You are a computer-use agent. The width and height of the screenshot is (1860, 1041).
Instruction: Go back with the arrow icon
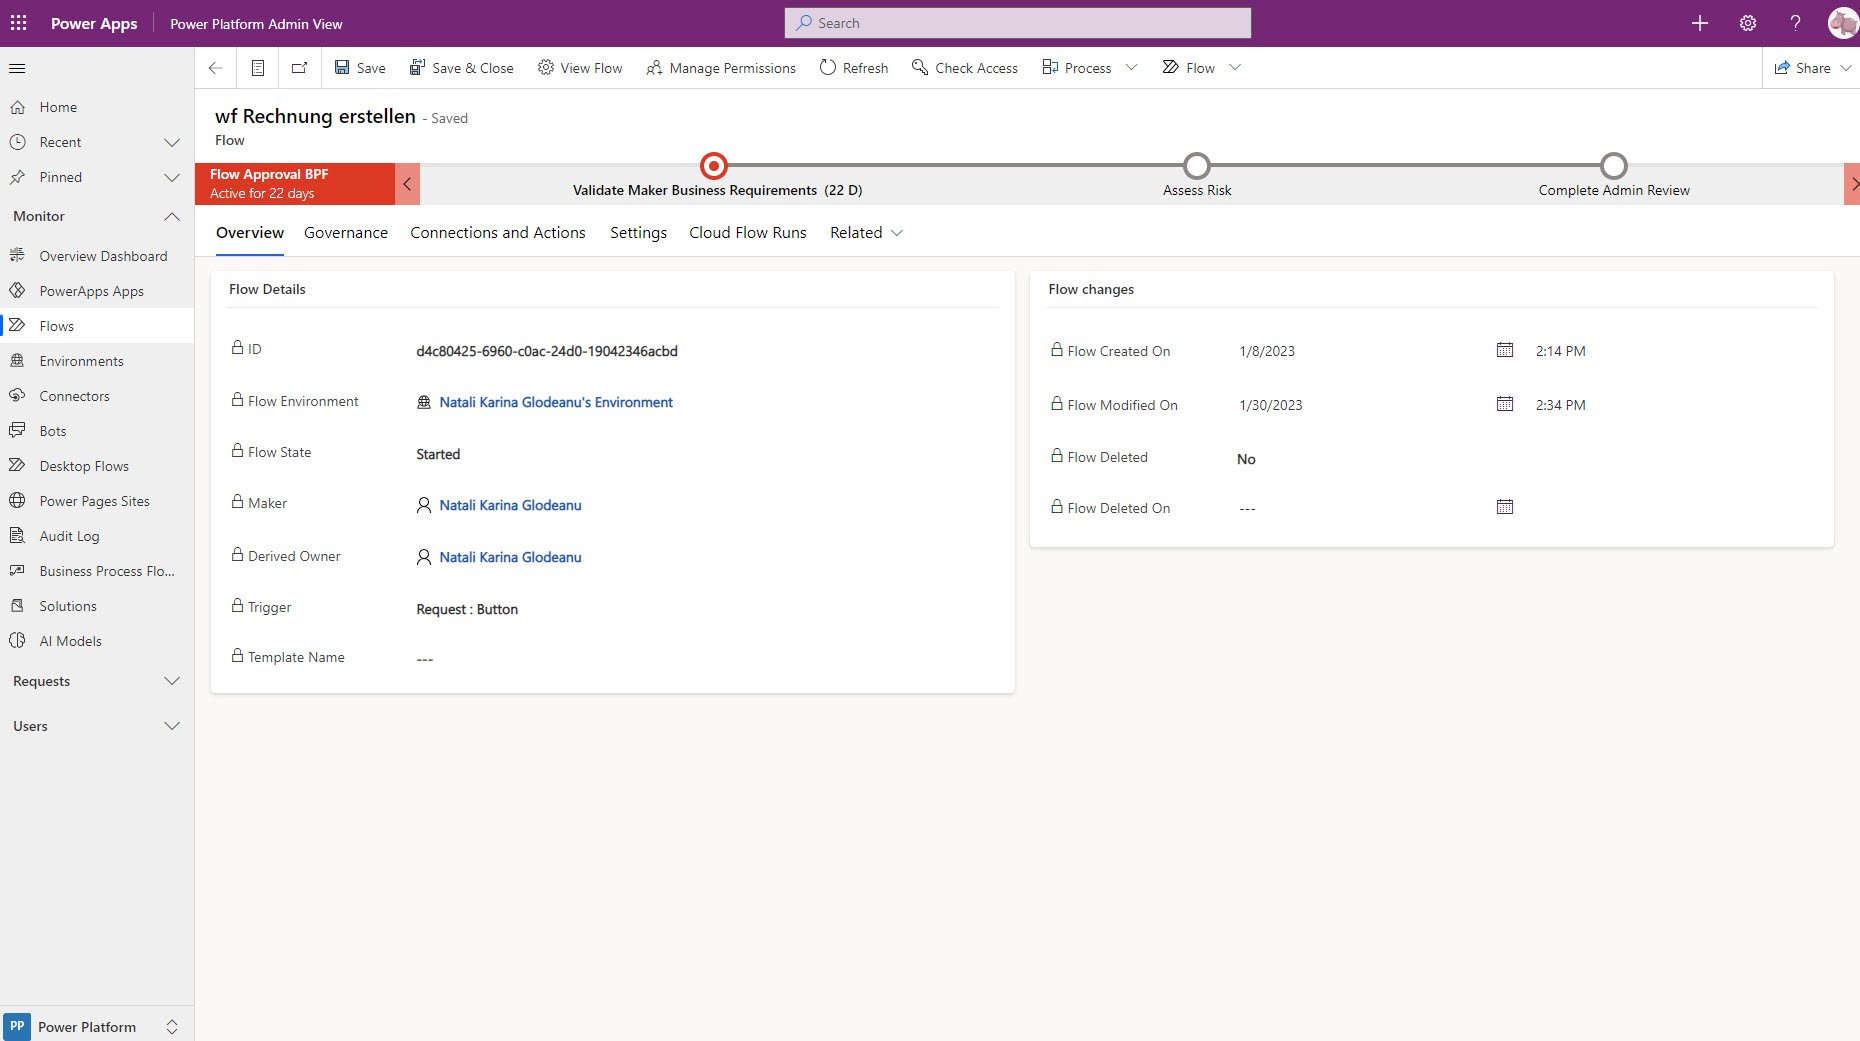point(215,68)
